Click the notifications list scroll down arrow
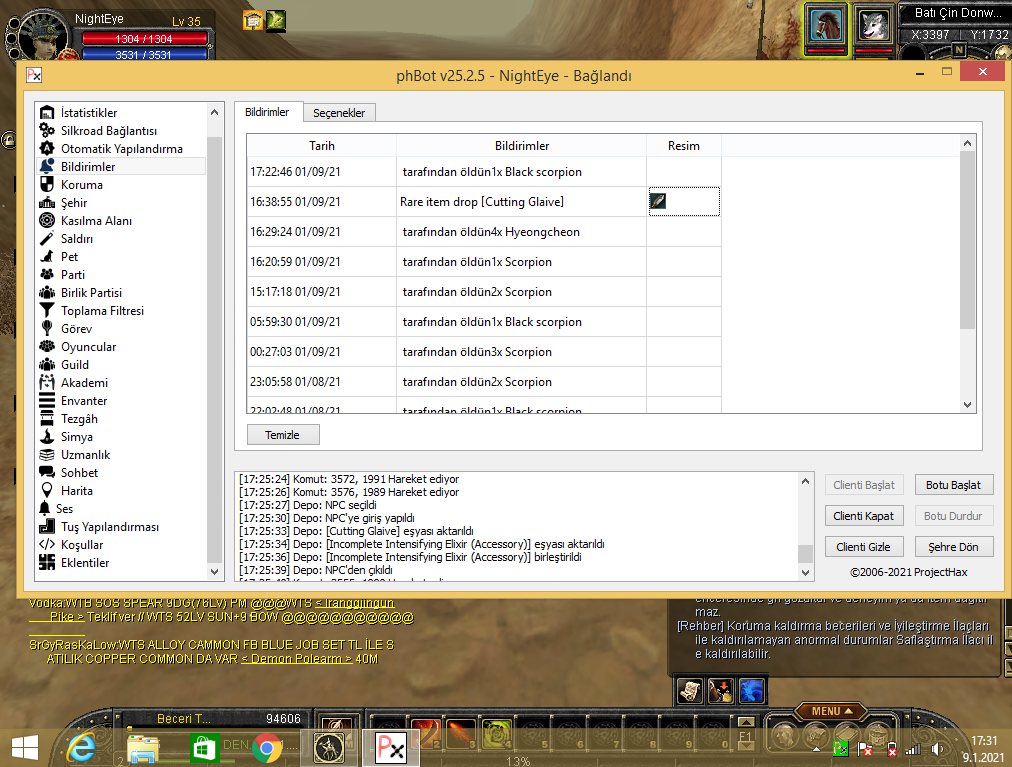 967,404
